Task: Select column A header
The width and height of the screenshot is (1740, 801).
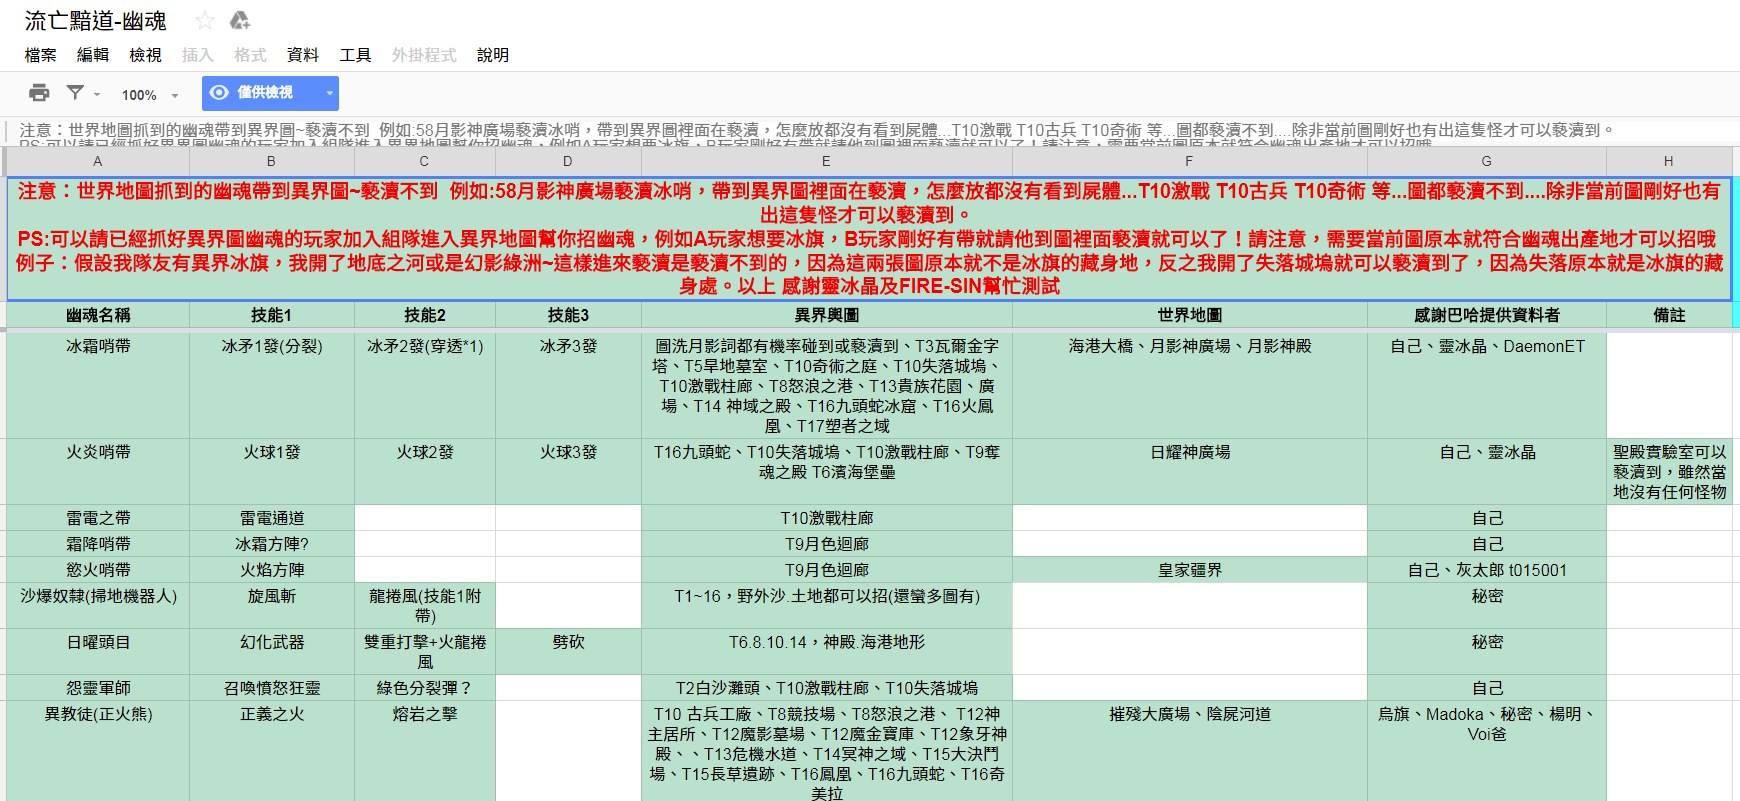Action: coord(98,161)
